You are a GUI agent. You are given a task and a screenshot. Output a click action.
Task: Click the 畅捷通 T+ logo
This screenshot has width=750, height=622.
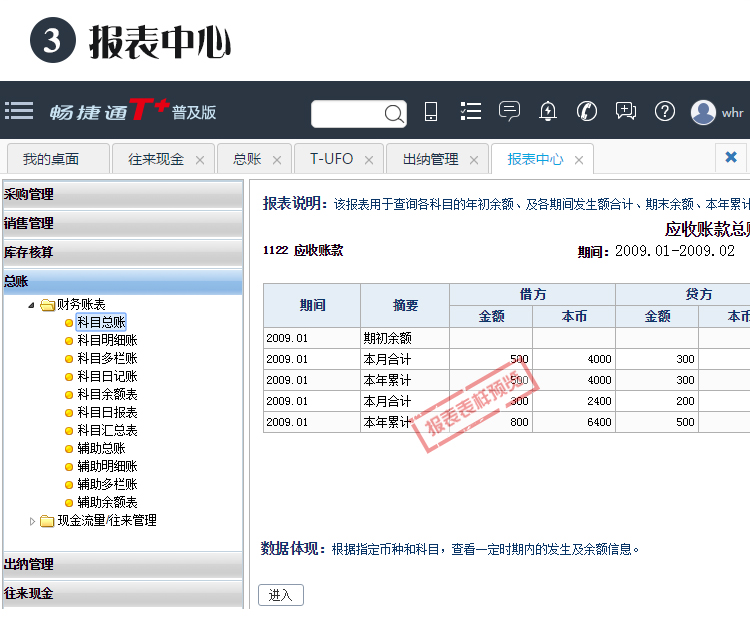132,111
